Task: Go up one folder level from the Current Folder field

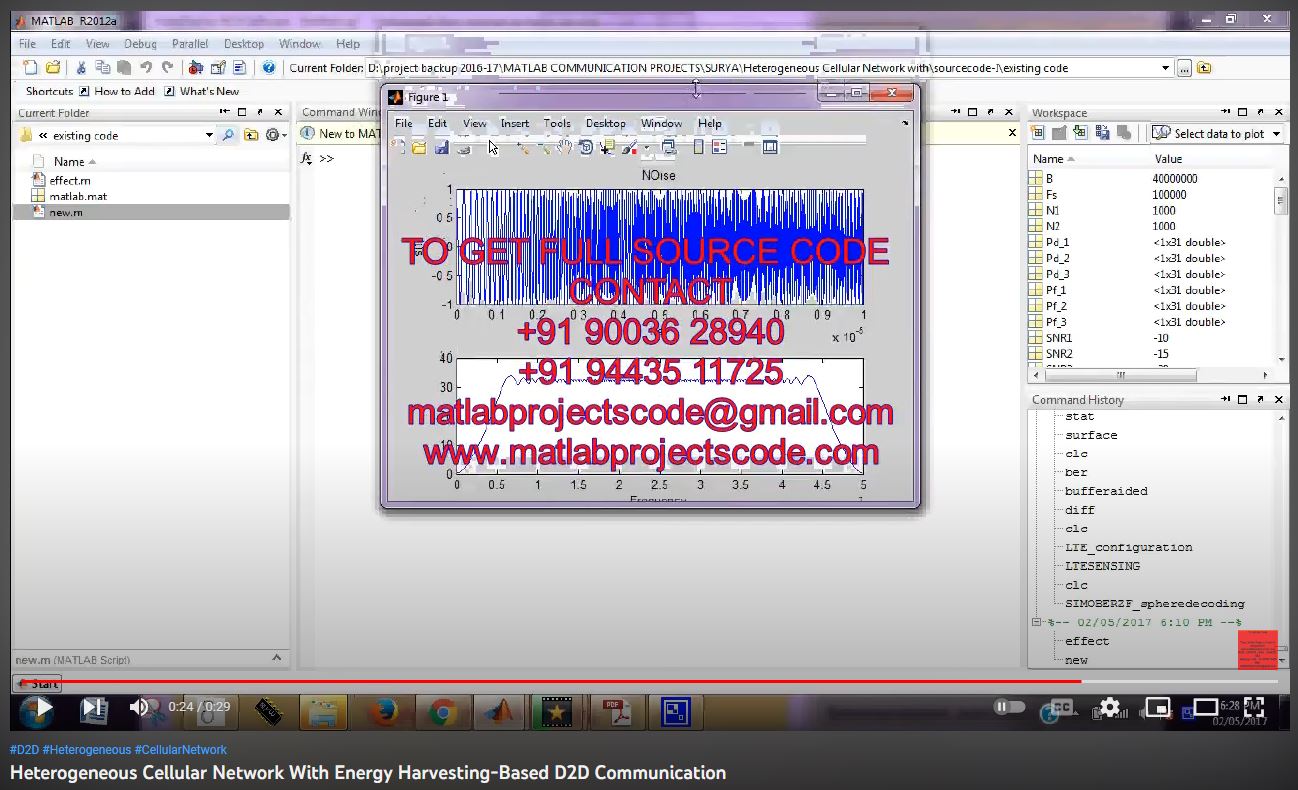Action: [x=1204, y=68]
